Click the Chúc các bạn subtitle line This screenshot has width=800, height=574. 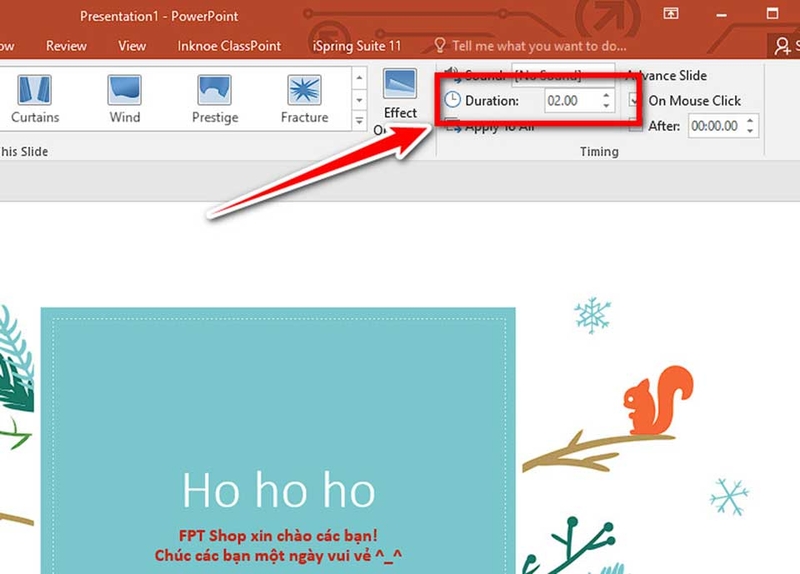click(x=278, y=555)
